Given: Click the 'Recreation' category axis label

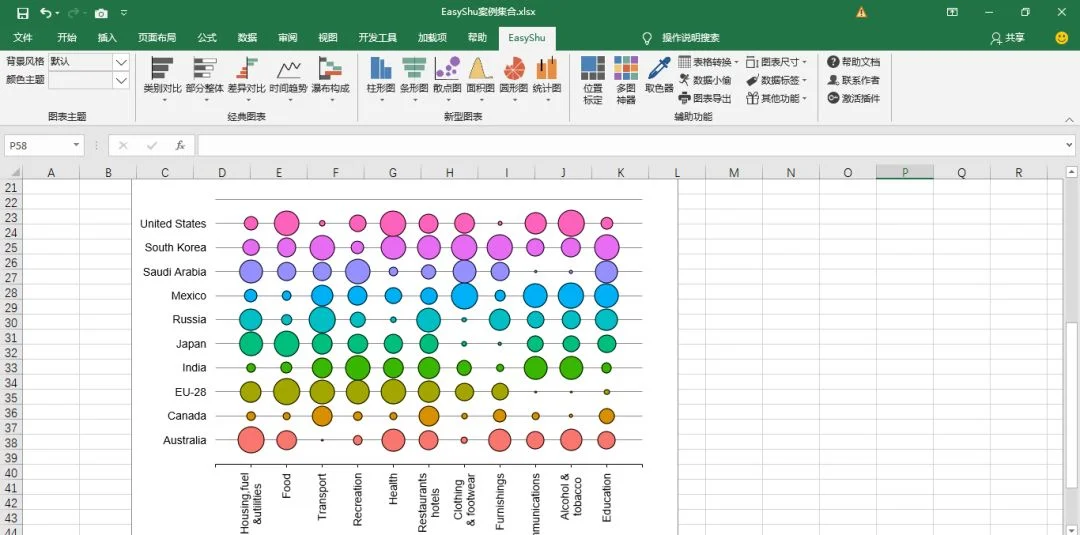Looking at the screenshot, I should tap(357, 500).
